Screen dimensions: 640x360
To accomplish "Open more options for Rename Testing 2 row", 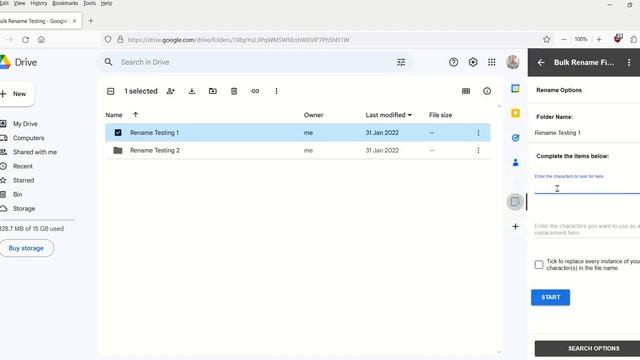I will (478, 150).
